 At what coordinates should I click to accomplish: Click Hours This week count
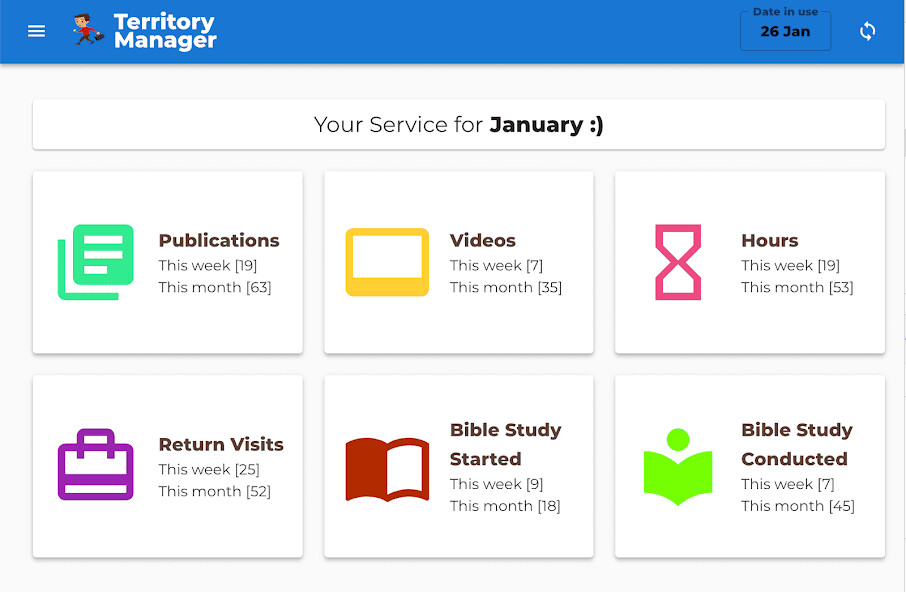[790, 266]
